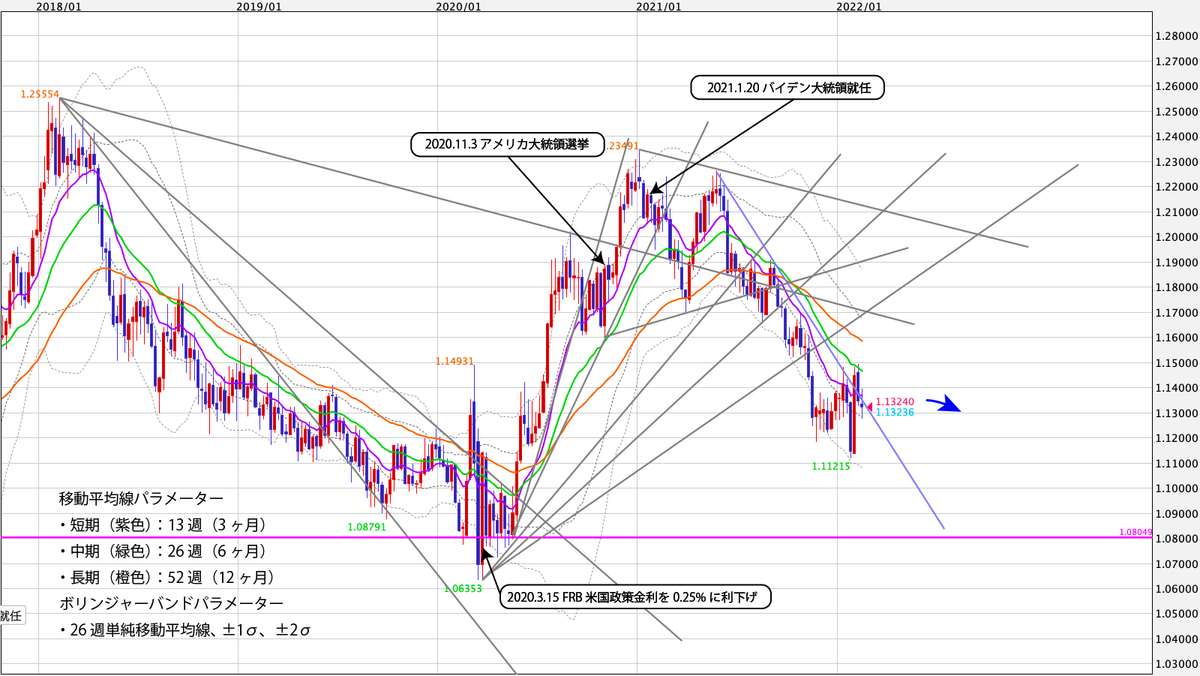Click the 1.23491 peak price annotation
This screenshot has height=676, width=1200.
[620, 145]
